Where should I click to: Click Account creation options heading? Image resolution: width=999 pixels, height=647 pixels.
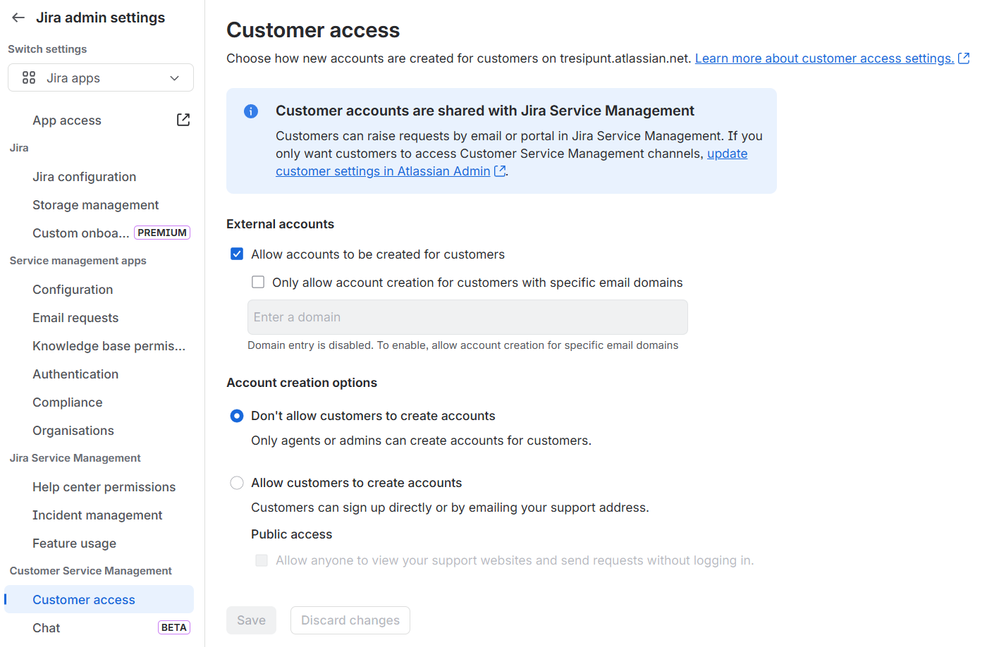[x=301, y=383]
